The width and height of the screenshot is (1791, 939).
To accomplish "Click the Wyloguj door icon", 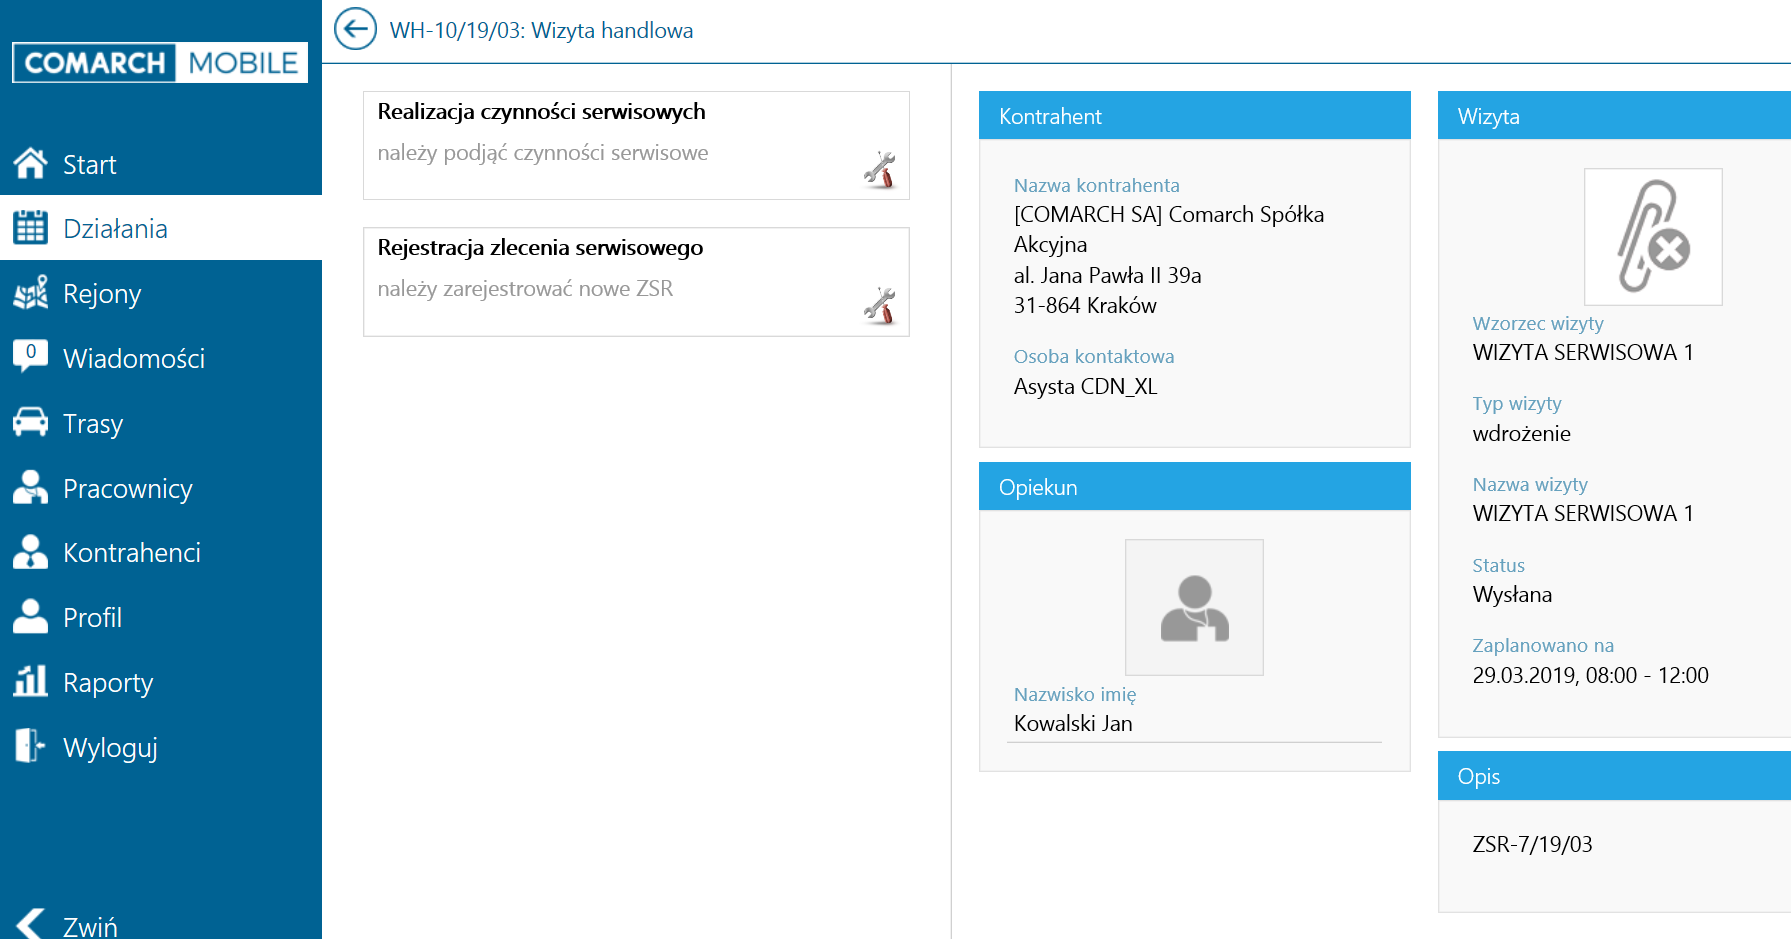I will coord(31,746).
